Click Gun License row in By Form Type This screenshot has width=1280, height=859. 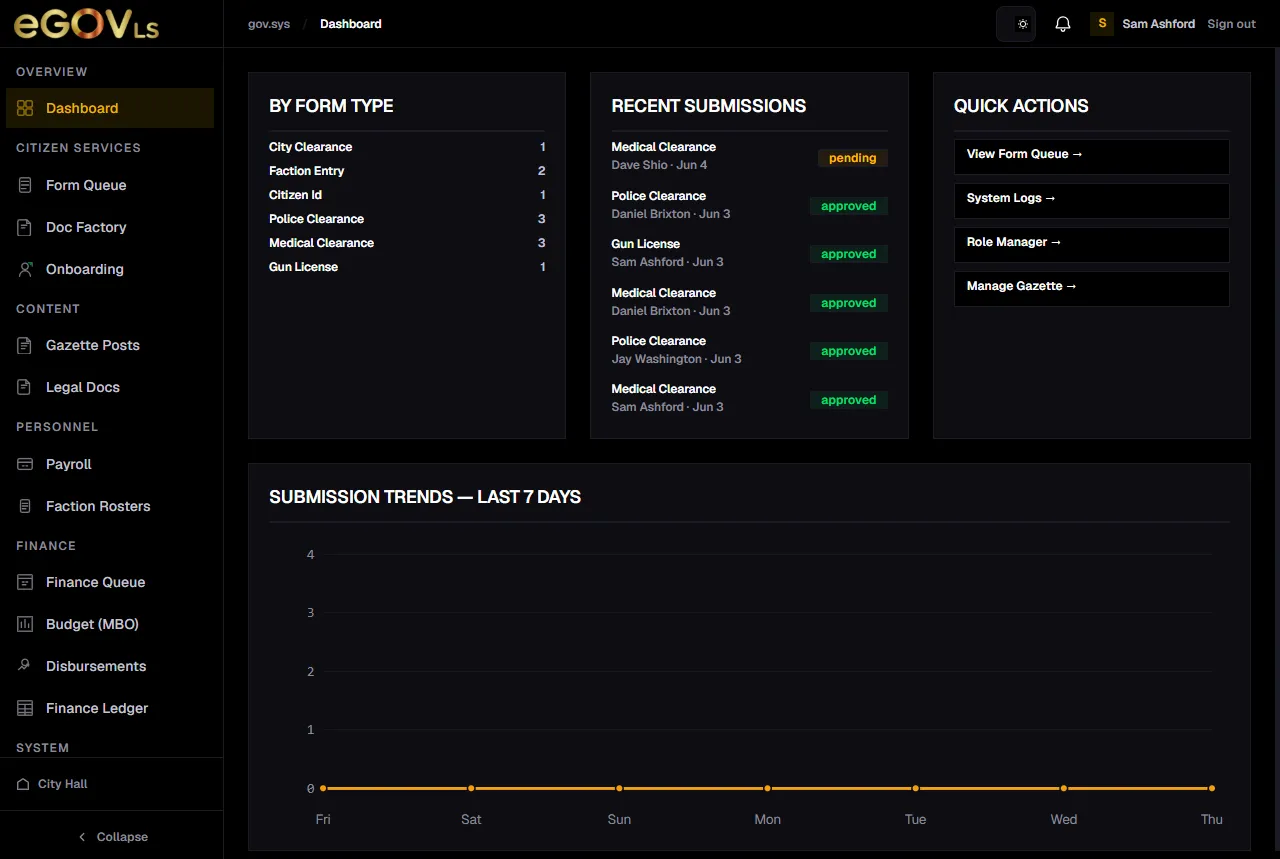pyautogui.click(x=407, y=267)
